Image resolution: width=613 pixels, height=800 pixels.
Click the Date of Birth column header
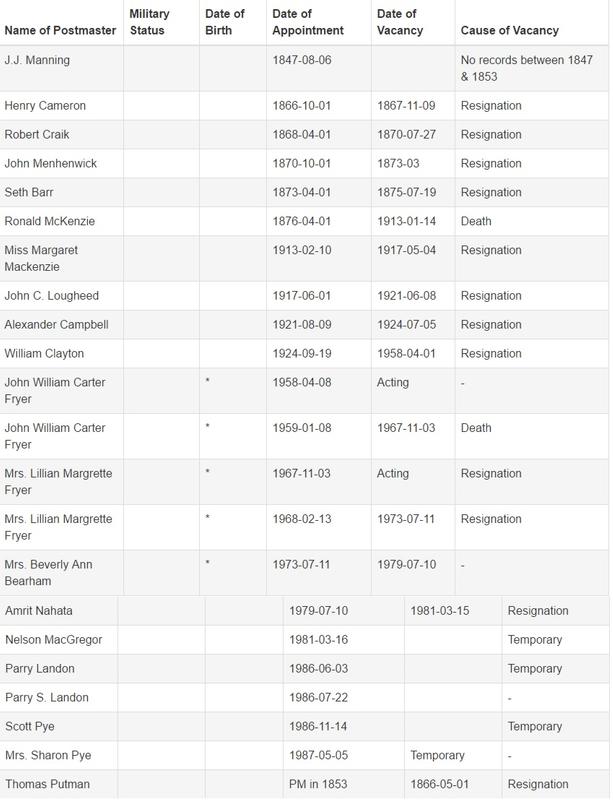click(x=224, y=22)
